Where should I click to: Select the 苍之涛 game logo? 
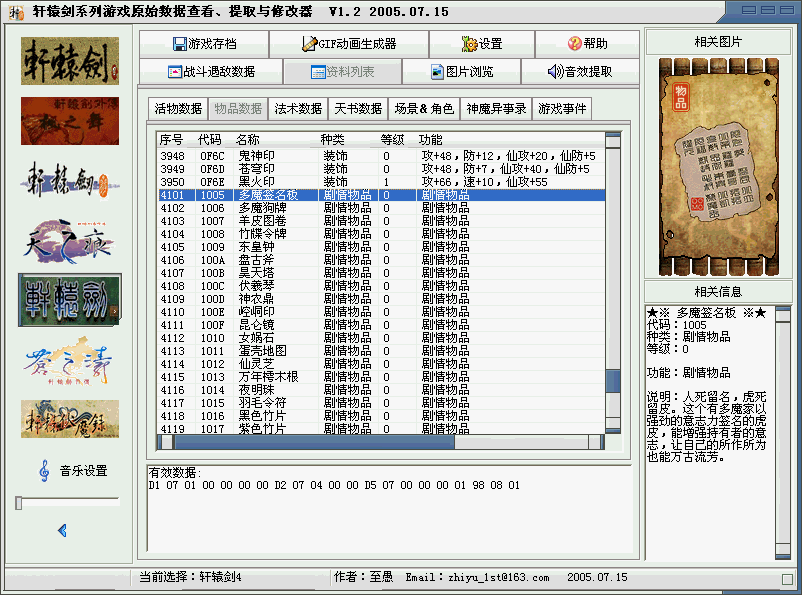coord(70,360)
